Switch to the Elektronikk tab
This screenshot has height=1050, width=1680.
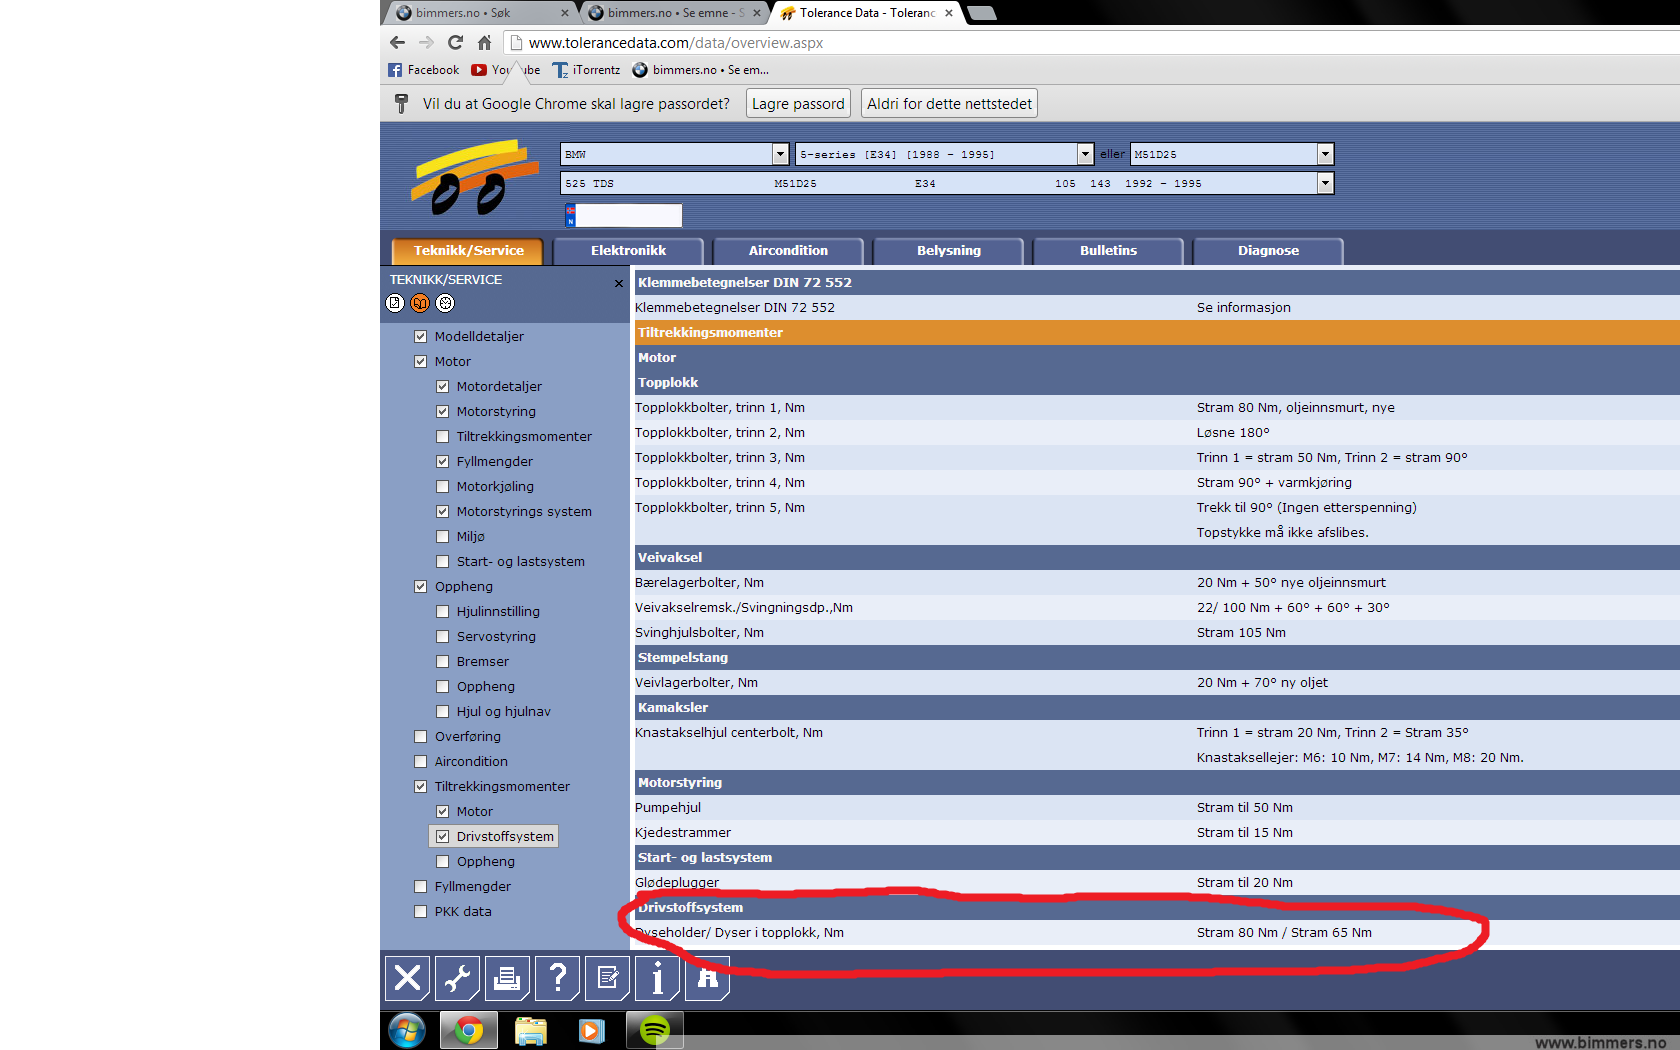(628, 251)
